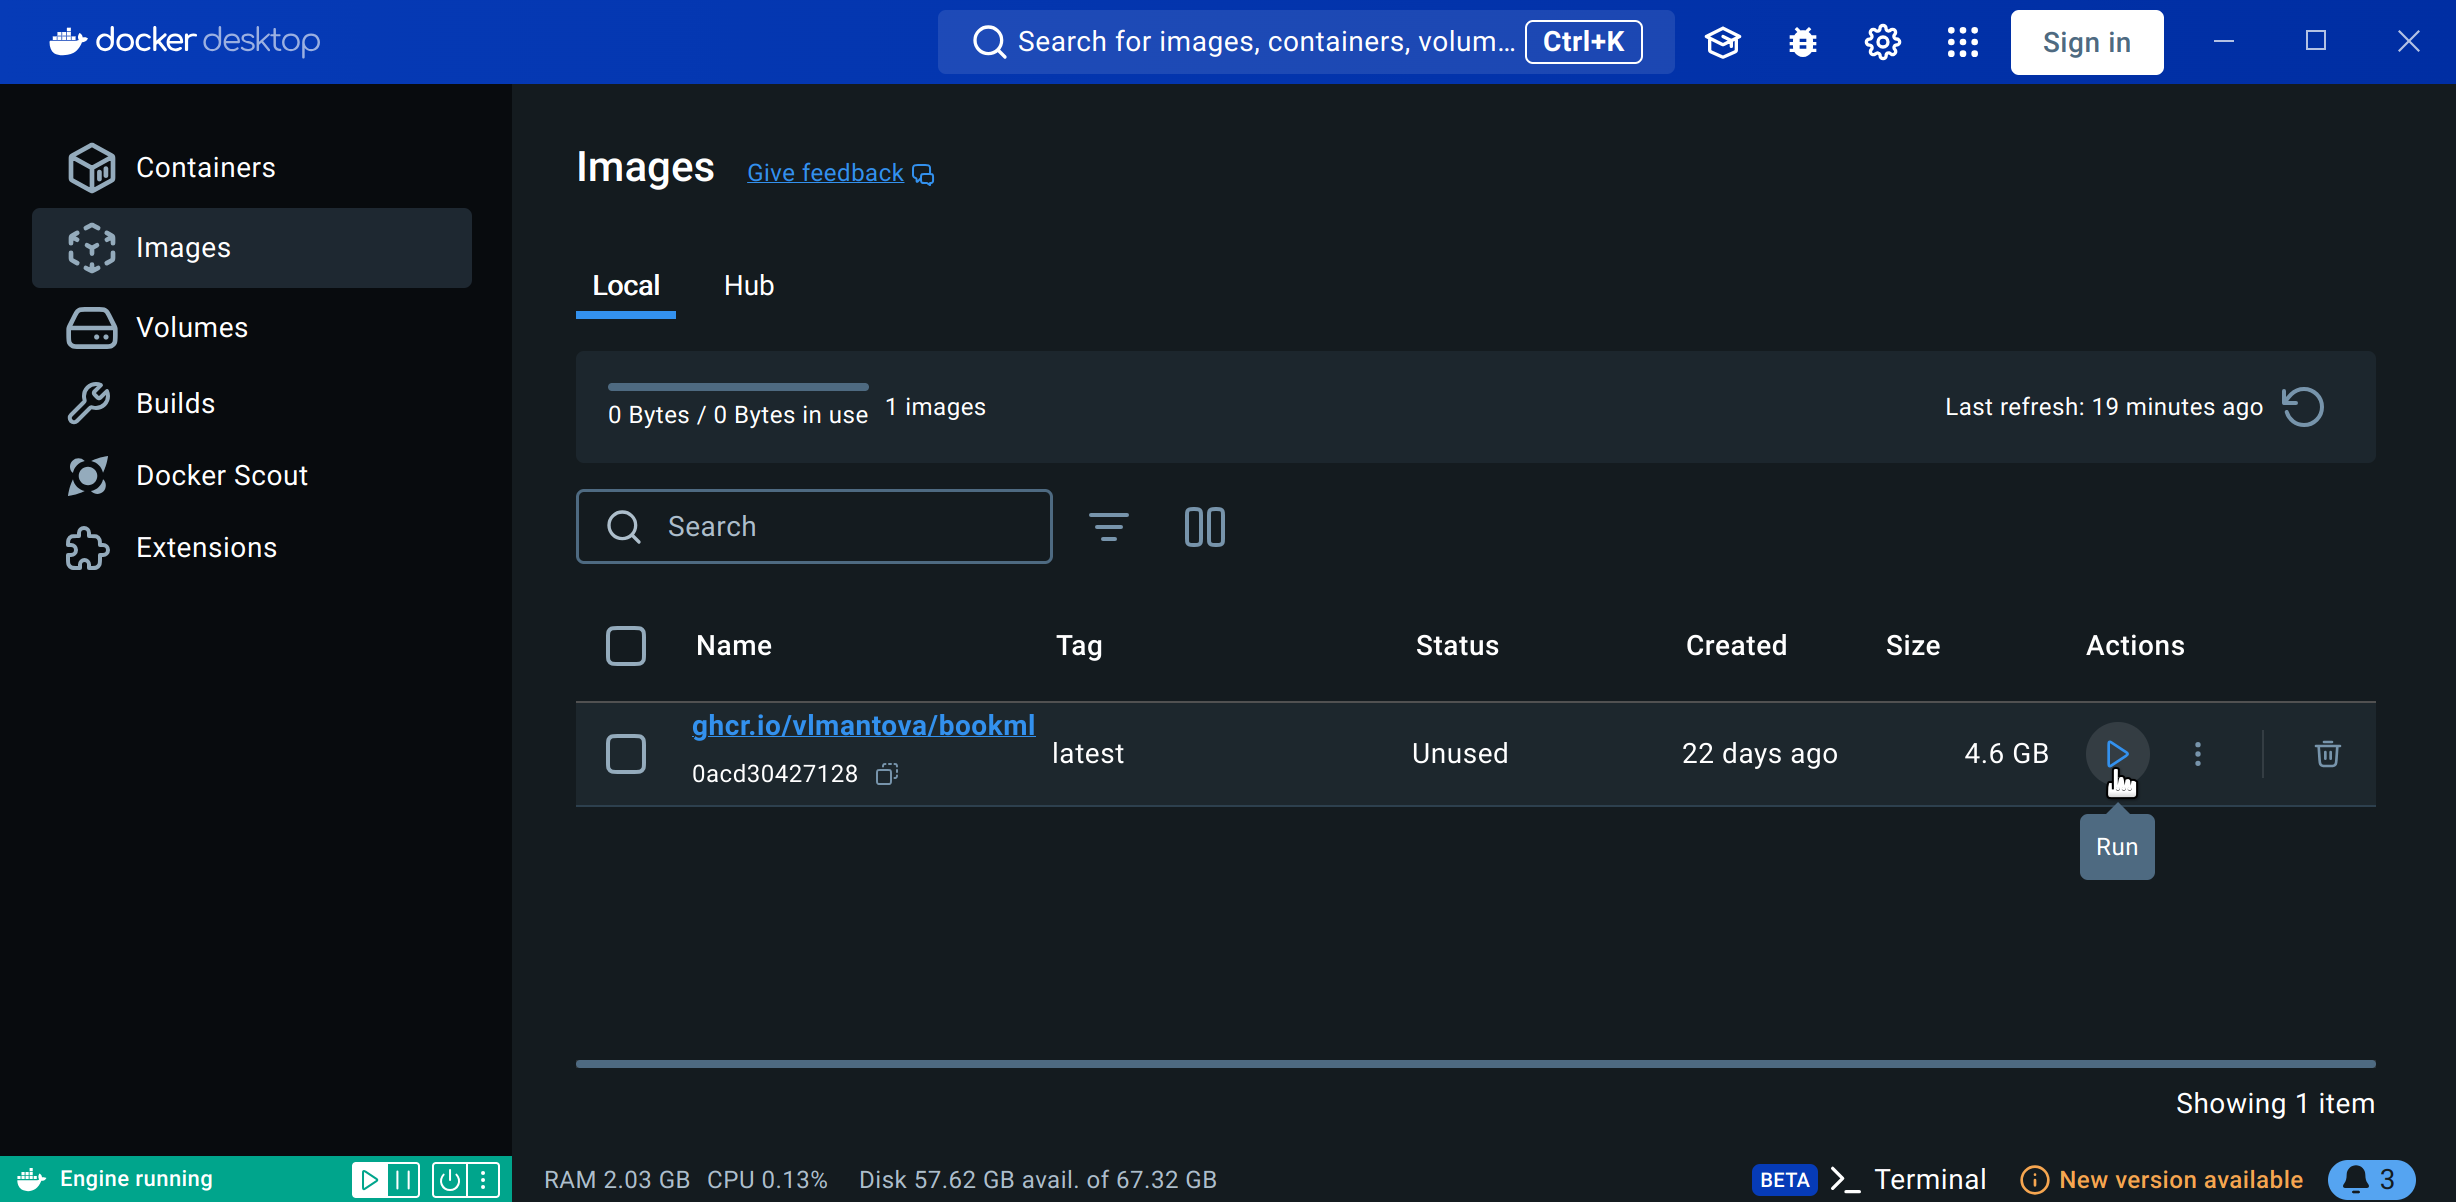
Task: Open the ghcr.io/vlmantova/bookml link
Action: (x=863, y=725)
